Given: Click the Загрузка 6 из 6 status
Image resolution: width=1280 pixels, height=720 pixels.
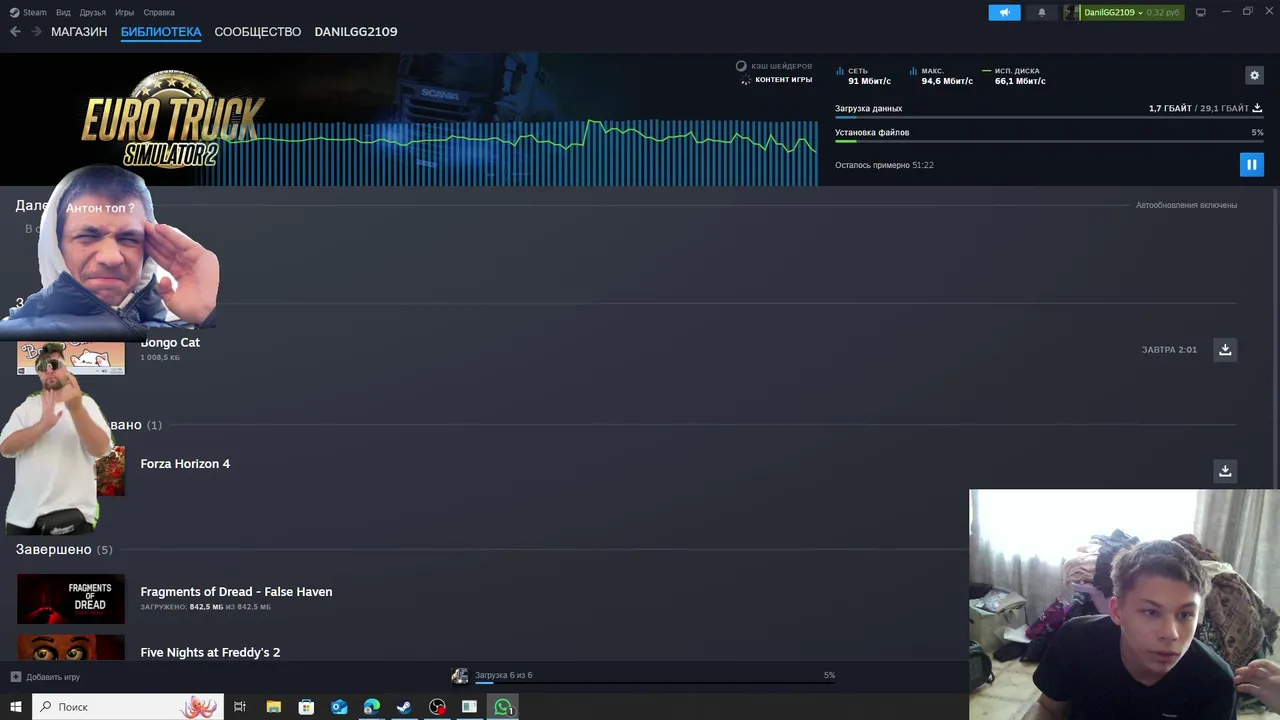Looking at the screenshot, I should (503, 675).
